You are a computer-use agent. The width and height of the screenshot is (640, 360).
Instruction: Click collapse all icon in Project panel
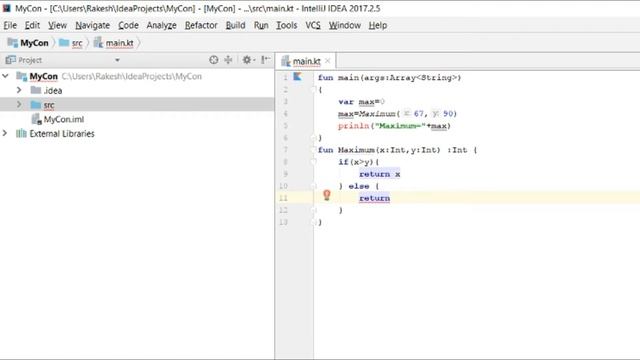click(x=228, y=60)
